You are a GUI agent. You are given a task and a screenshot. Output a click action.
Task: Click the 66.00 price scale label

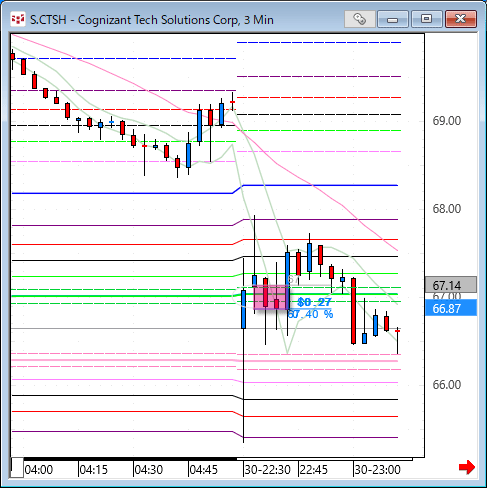click(447, 385)
